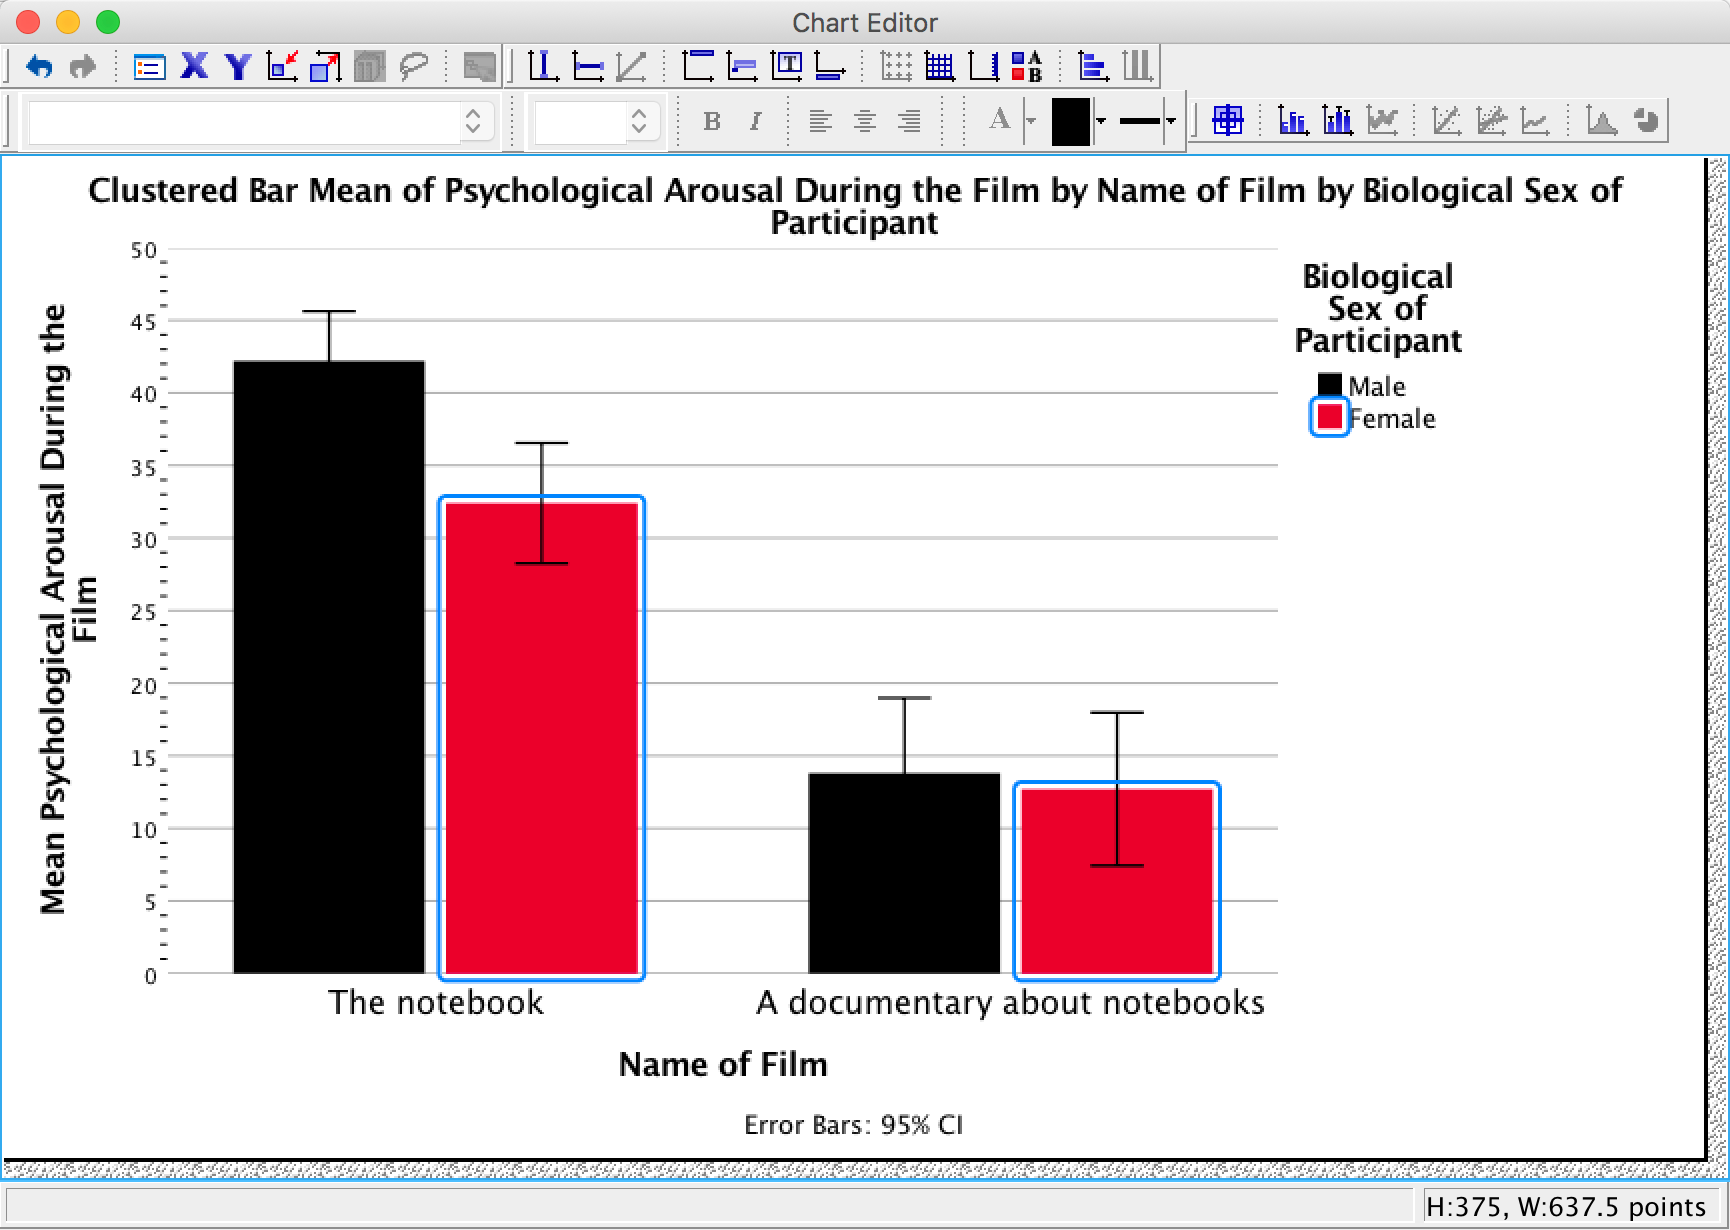Expand the fill color dropdown arrow

point(1101,121)
